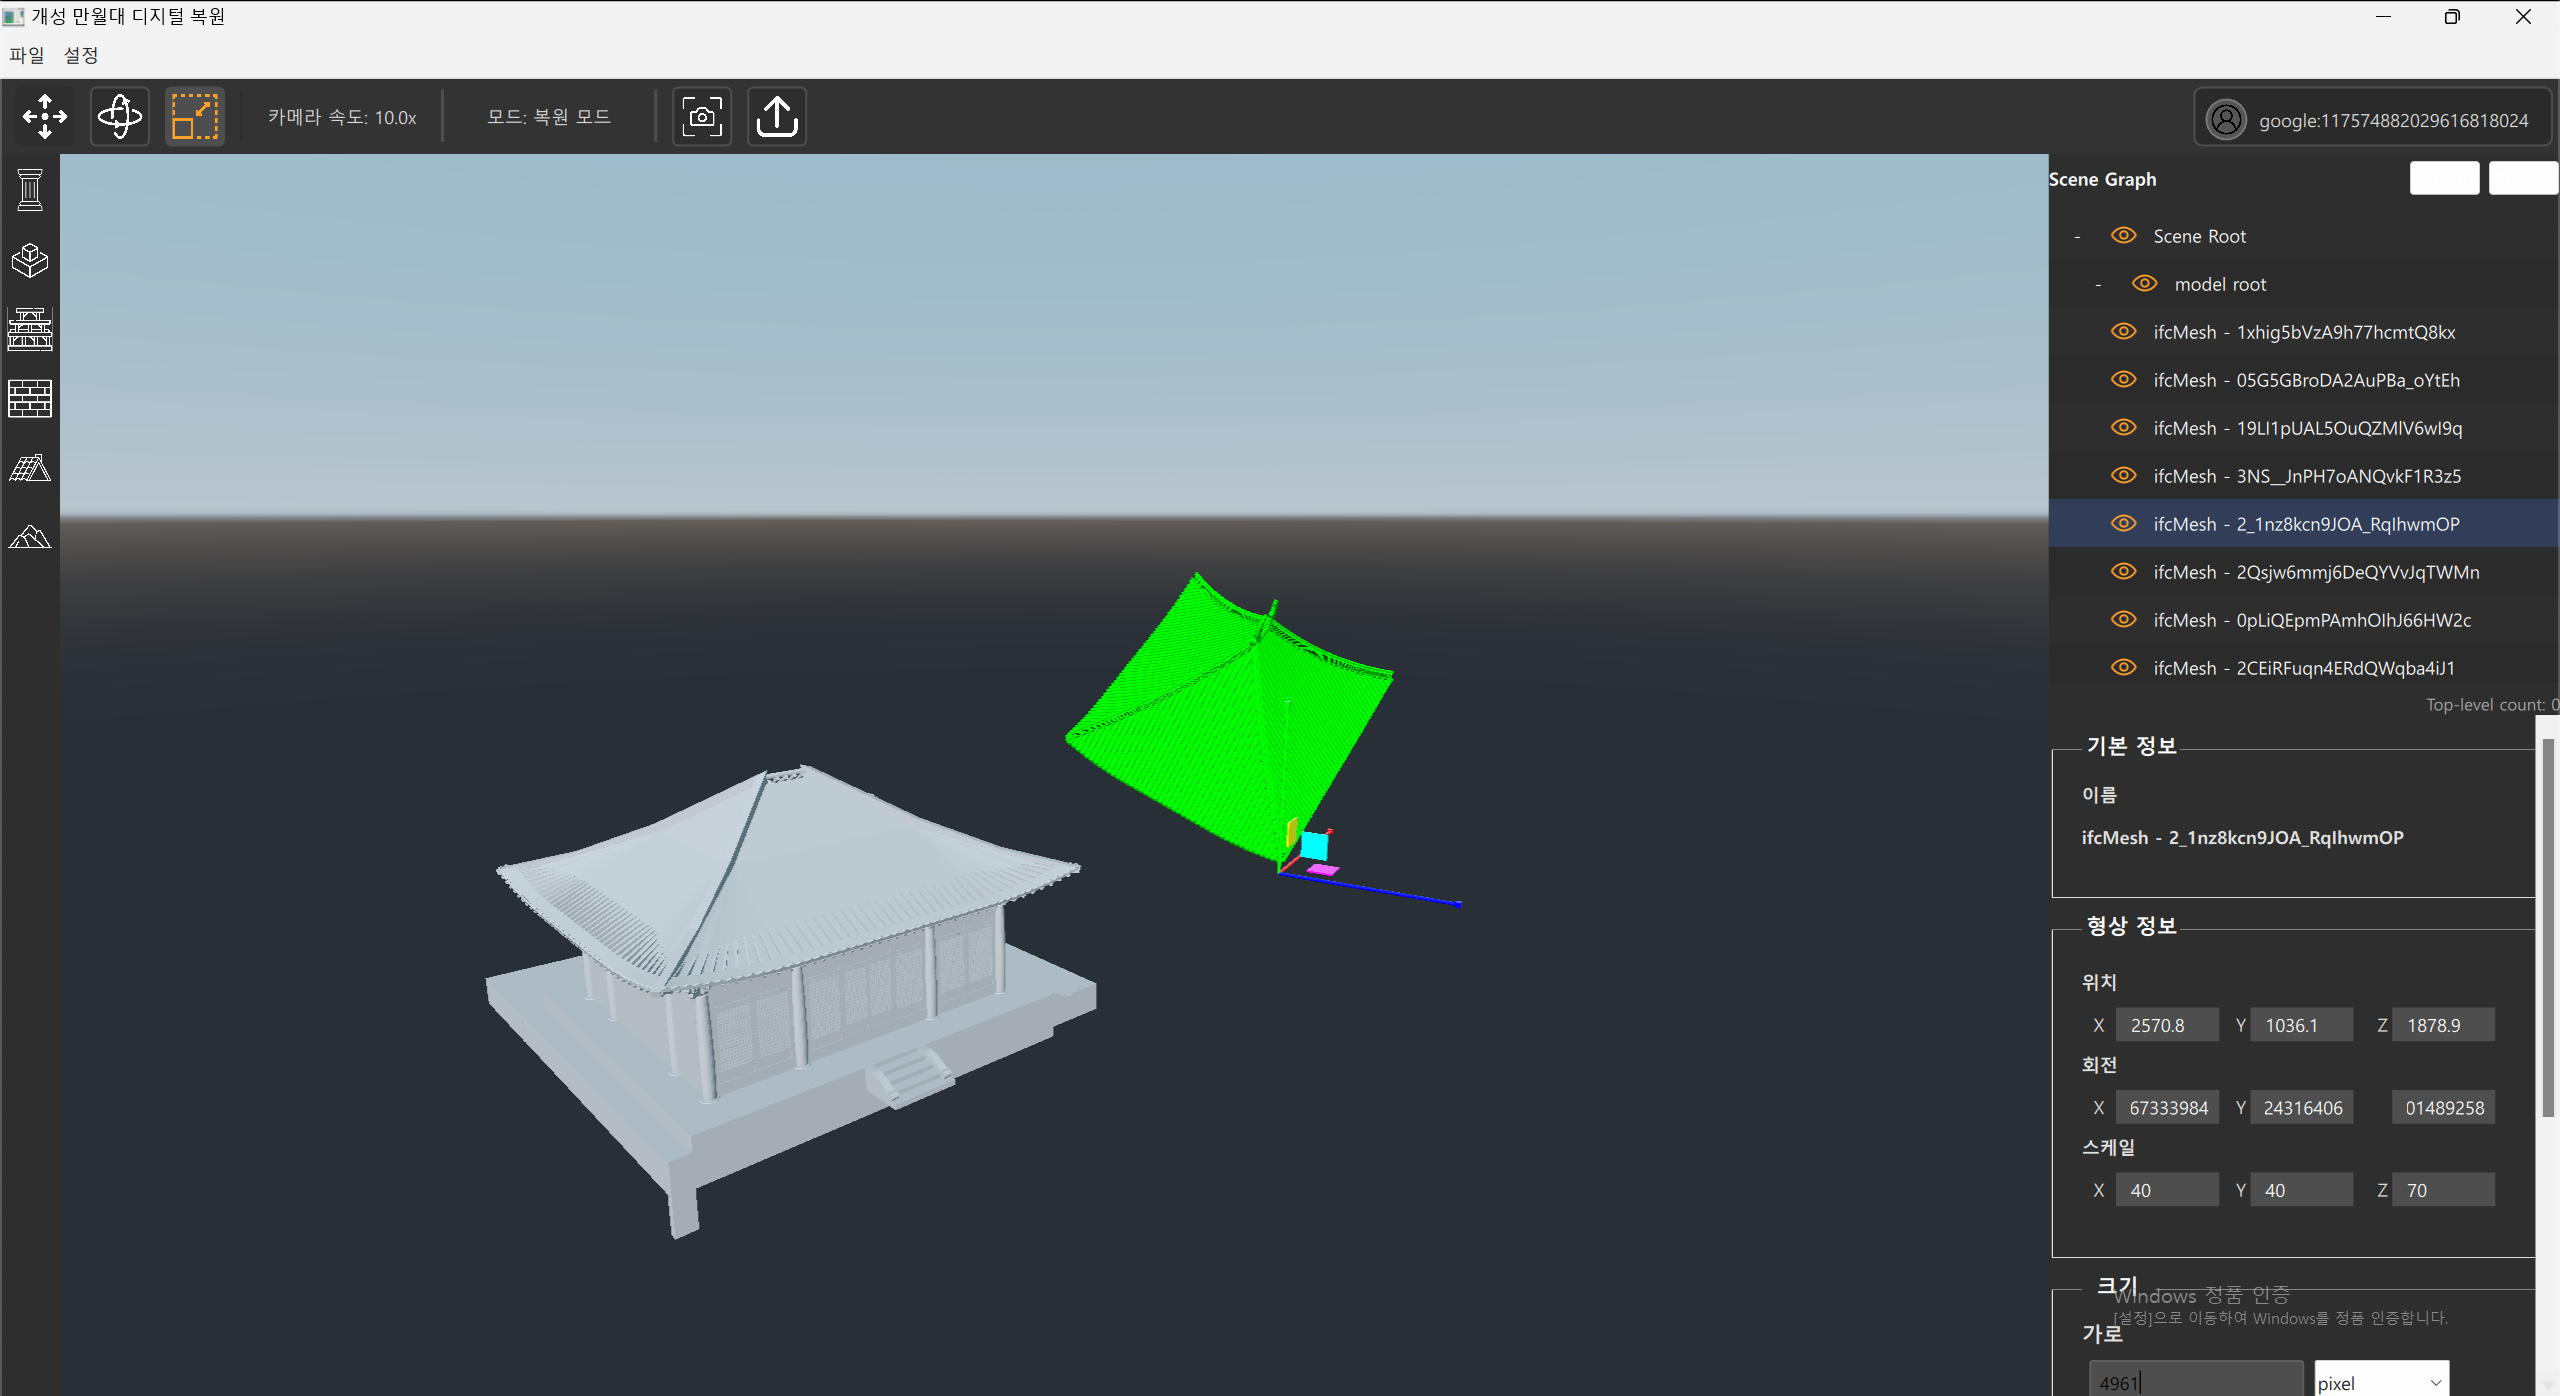Click the google account user button

point(2372,120)
